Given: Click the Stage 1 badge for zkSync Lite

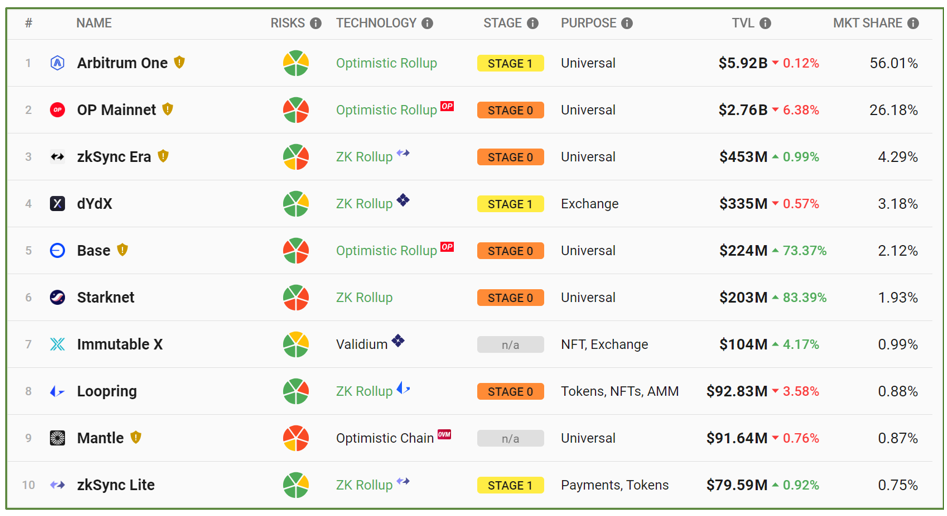Looking at the screenshot, I should click(x=510, y=485).
